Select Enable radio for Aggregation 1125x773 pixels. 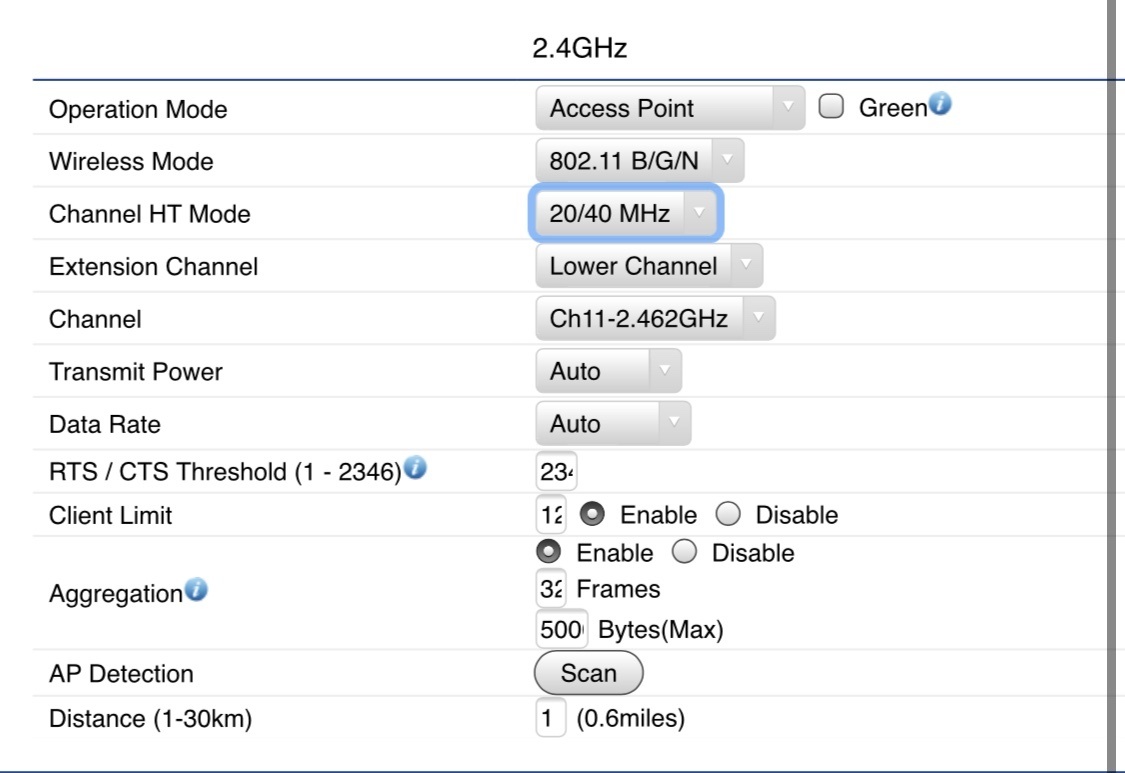[x=548, y=552]
